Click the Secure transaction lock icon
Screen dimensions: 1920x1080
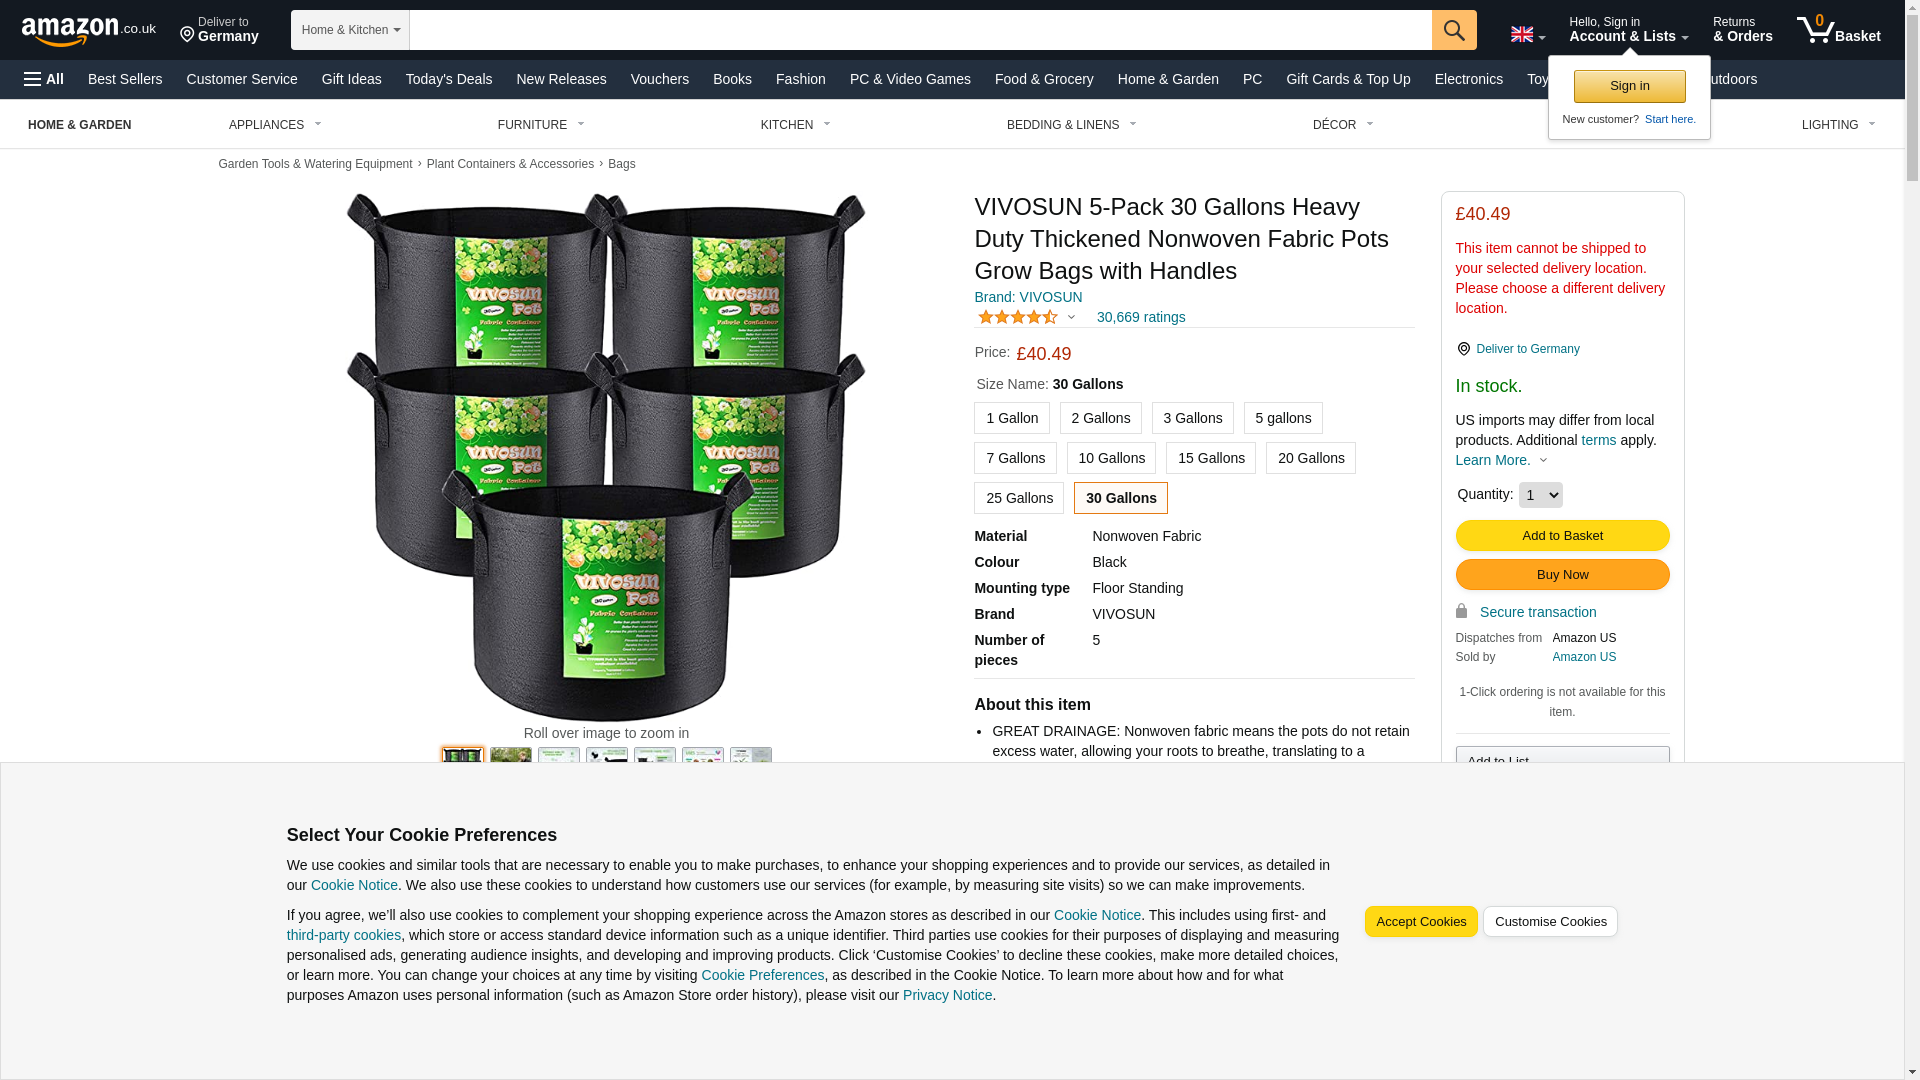tap(1462, 611)
